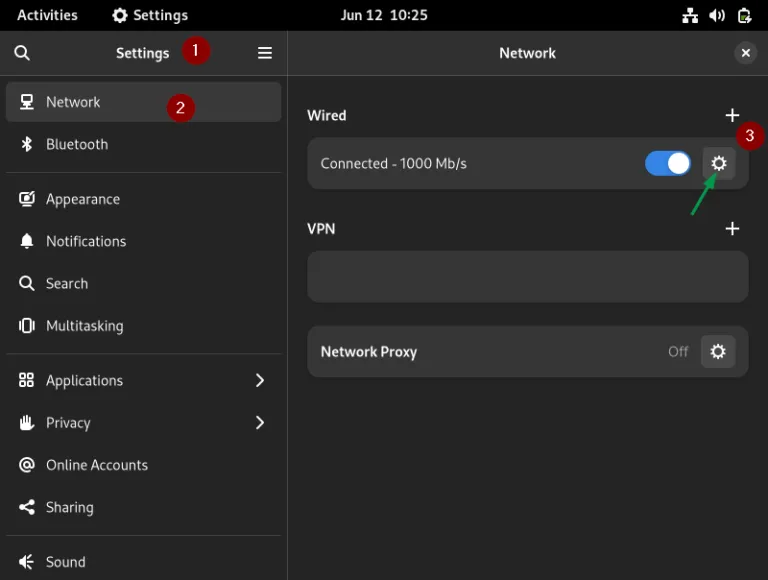768x580 pixels.
Task: Open the Settings app menu in top bar
Action: (x=150, y=15)
